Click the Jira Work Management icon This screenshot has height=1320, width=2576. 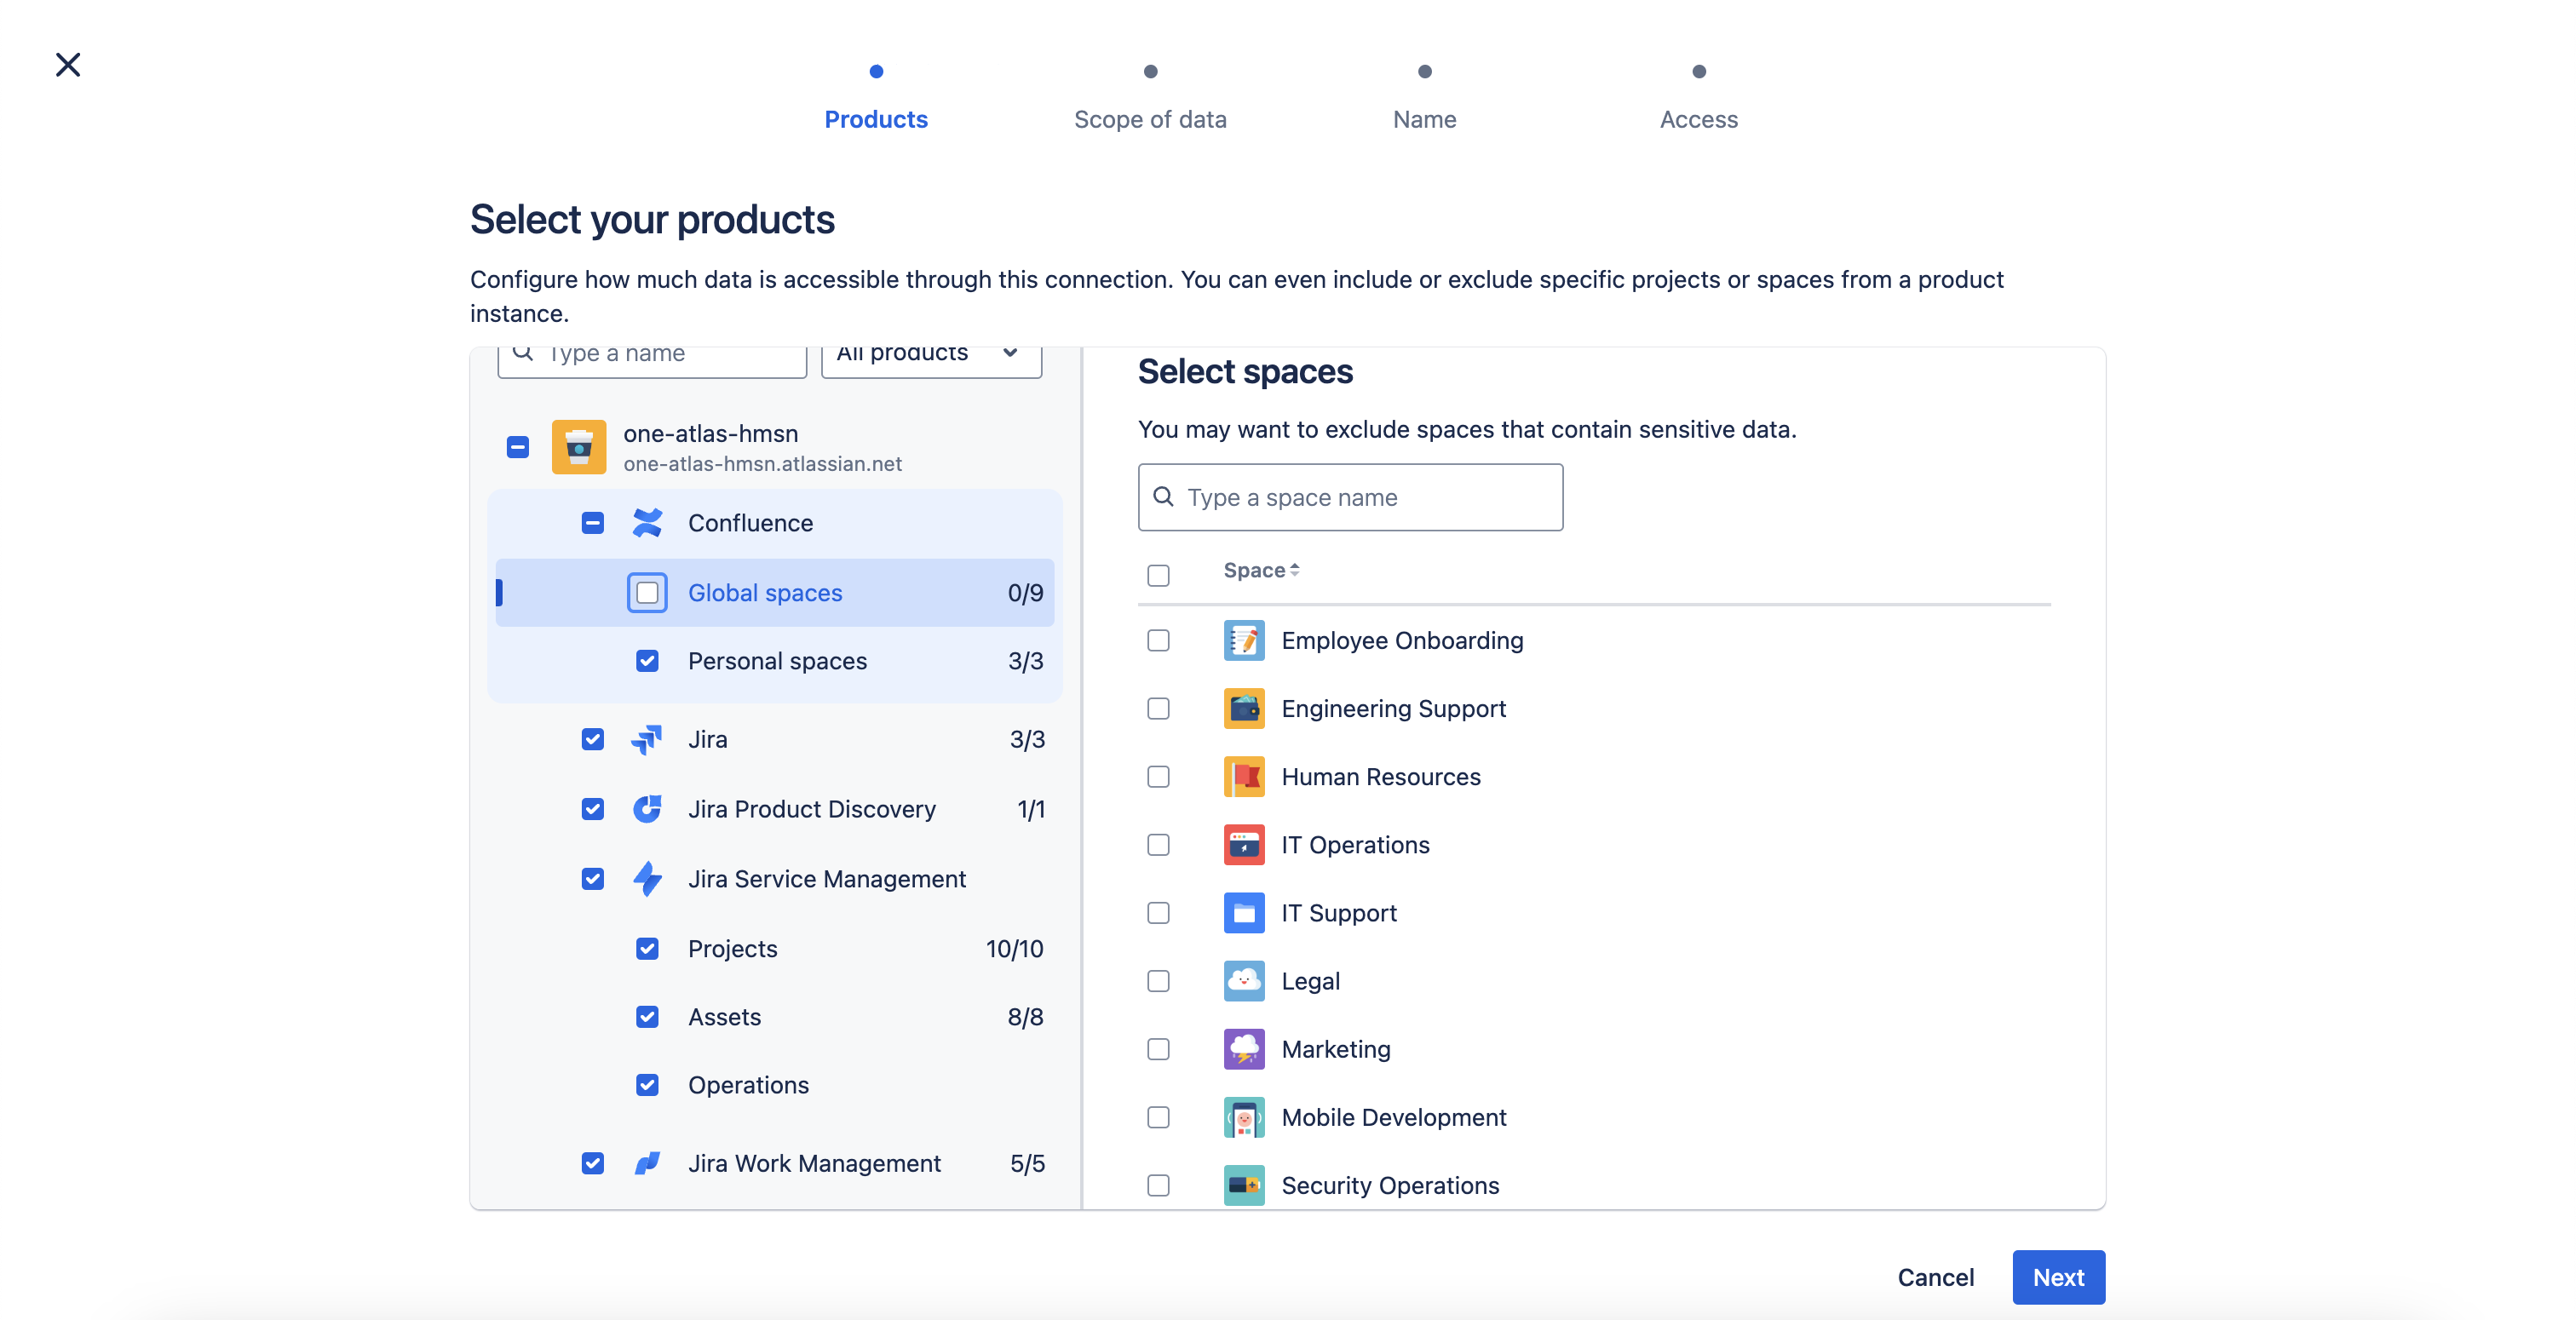tap(647, 1163)
